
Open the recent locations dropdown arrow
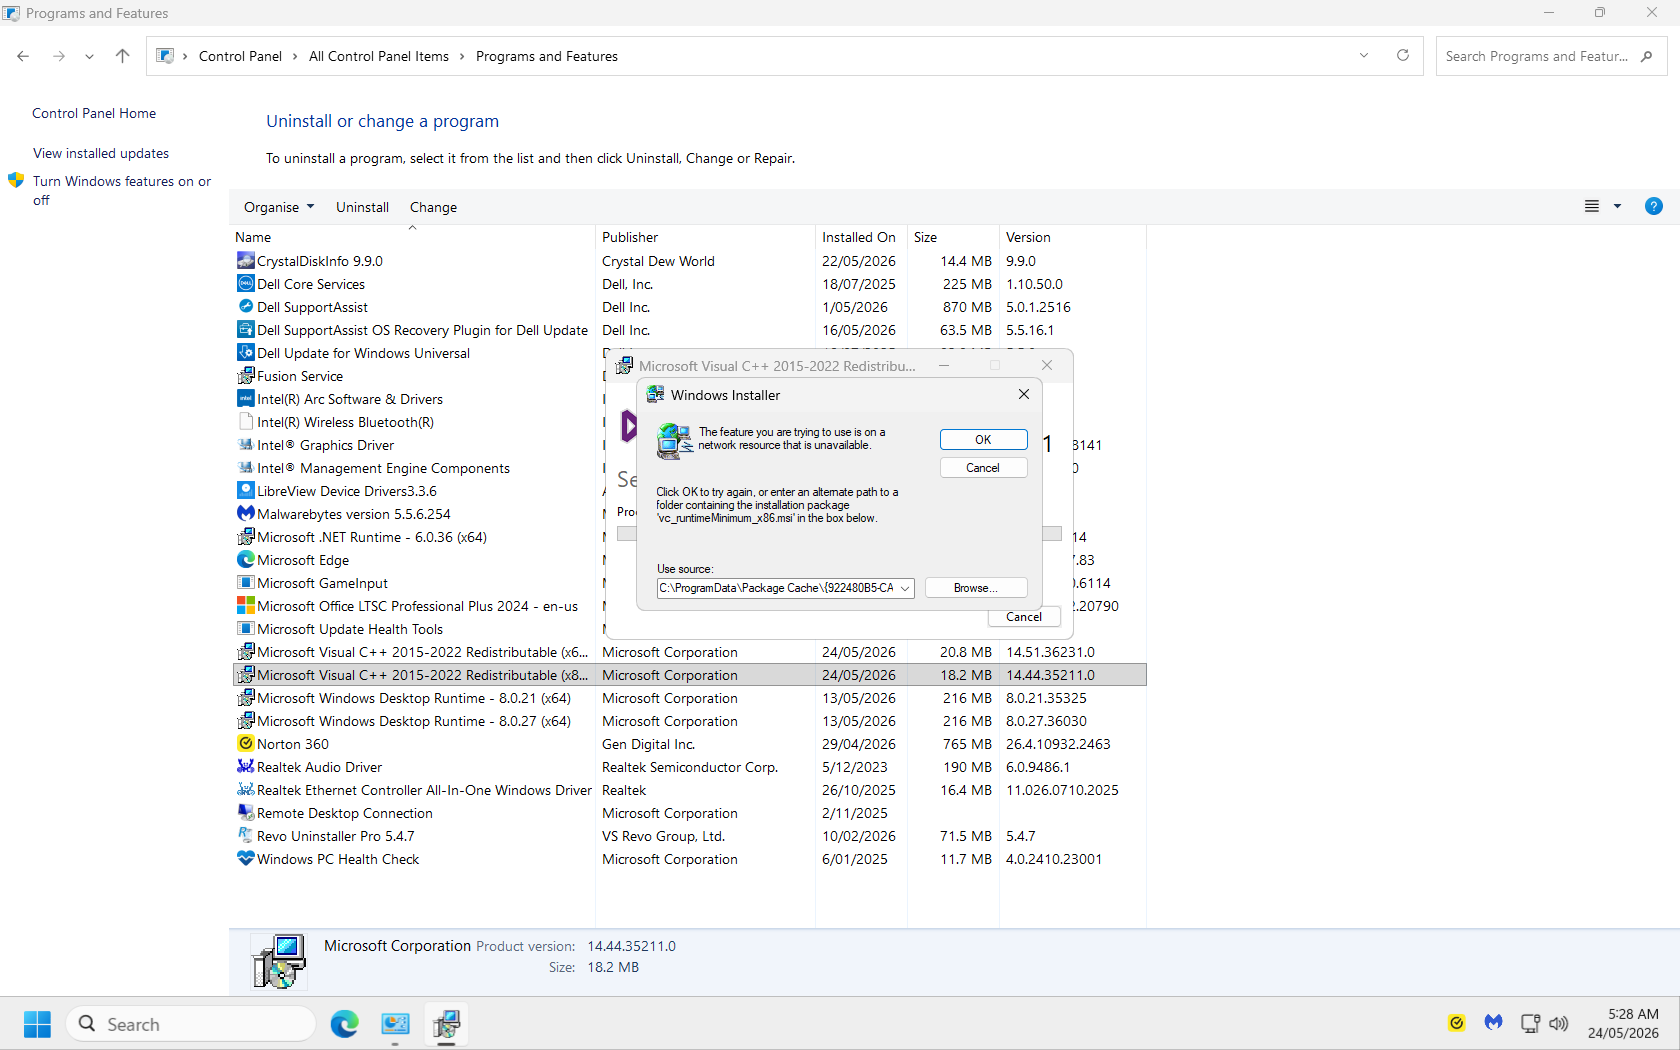[90, 57]
